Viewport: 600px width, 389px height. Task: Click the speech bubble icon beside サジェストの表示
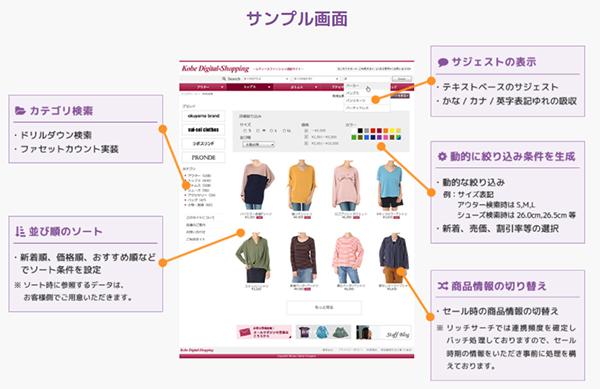[x=443, y=62]
